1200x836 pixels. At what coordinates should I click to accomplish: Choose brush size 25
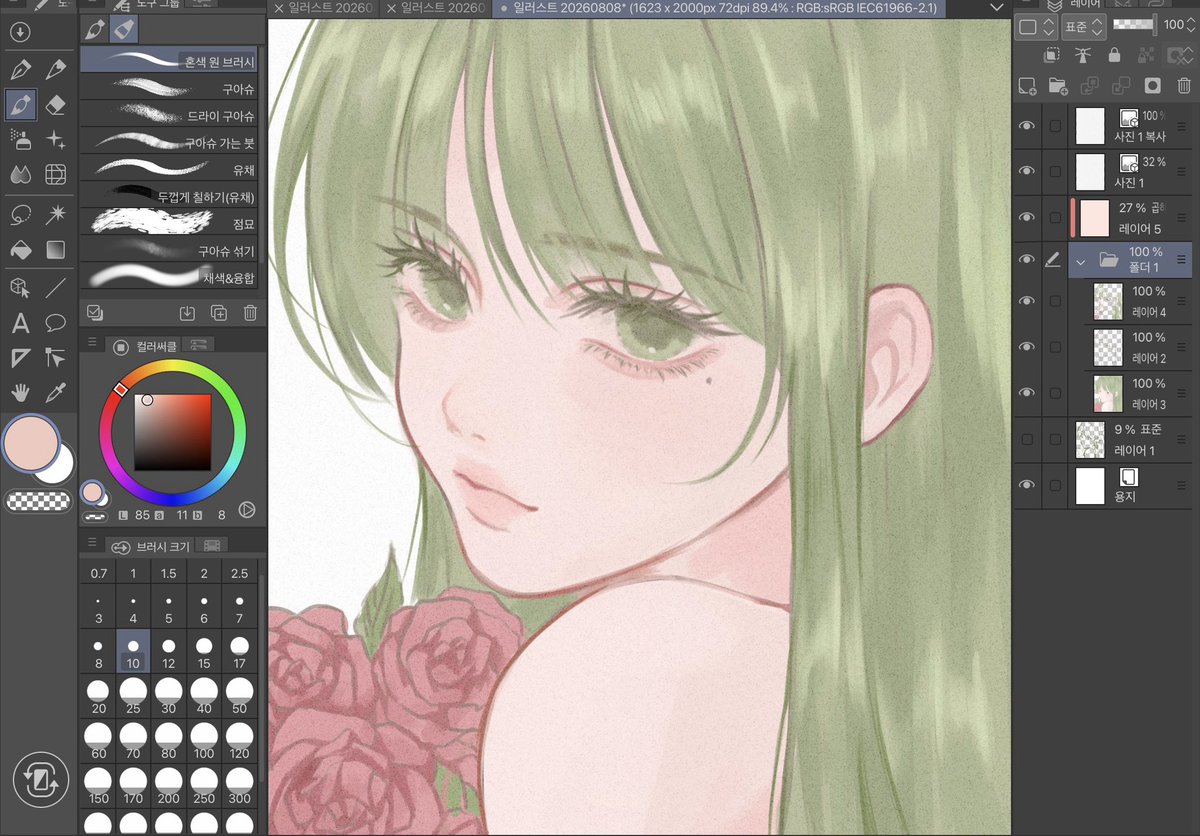133,695
